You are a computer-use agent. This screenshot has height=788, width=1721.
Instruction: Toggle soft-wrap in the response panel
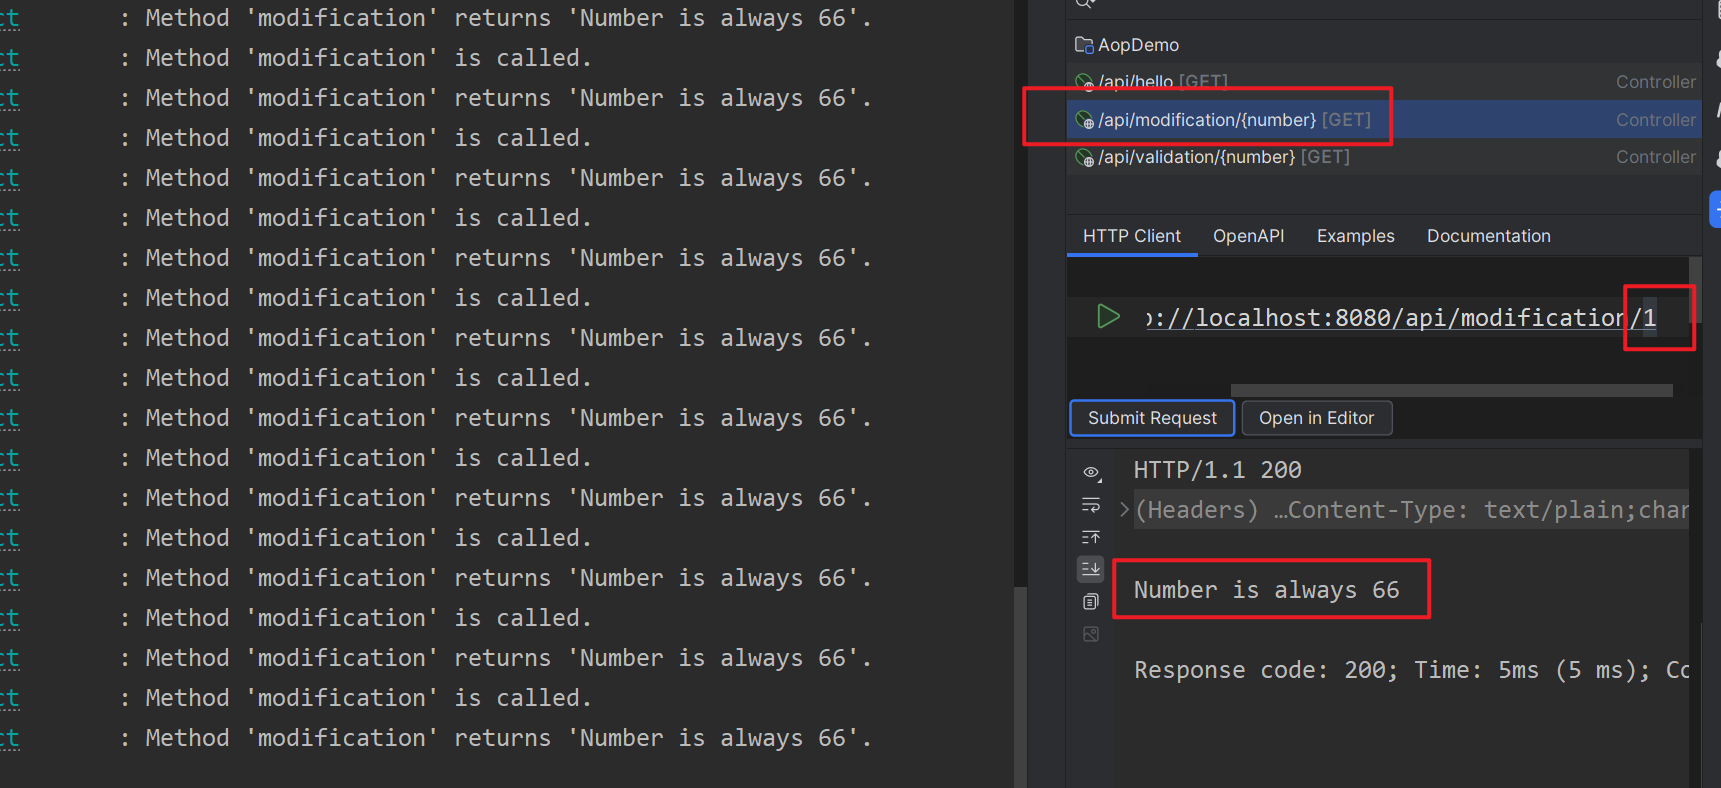(x=1091, y=505)
